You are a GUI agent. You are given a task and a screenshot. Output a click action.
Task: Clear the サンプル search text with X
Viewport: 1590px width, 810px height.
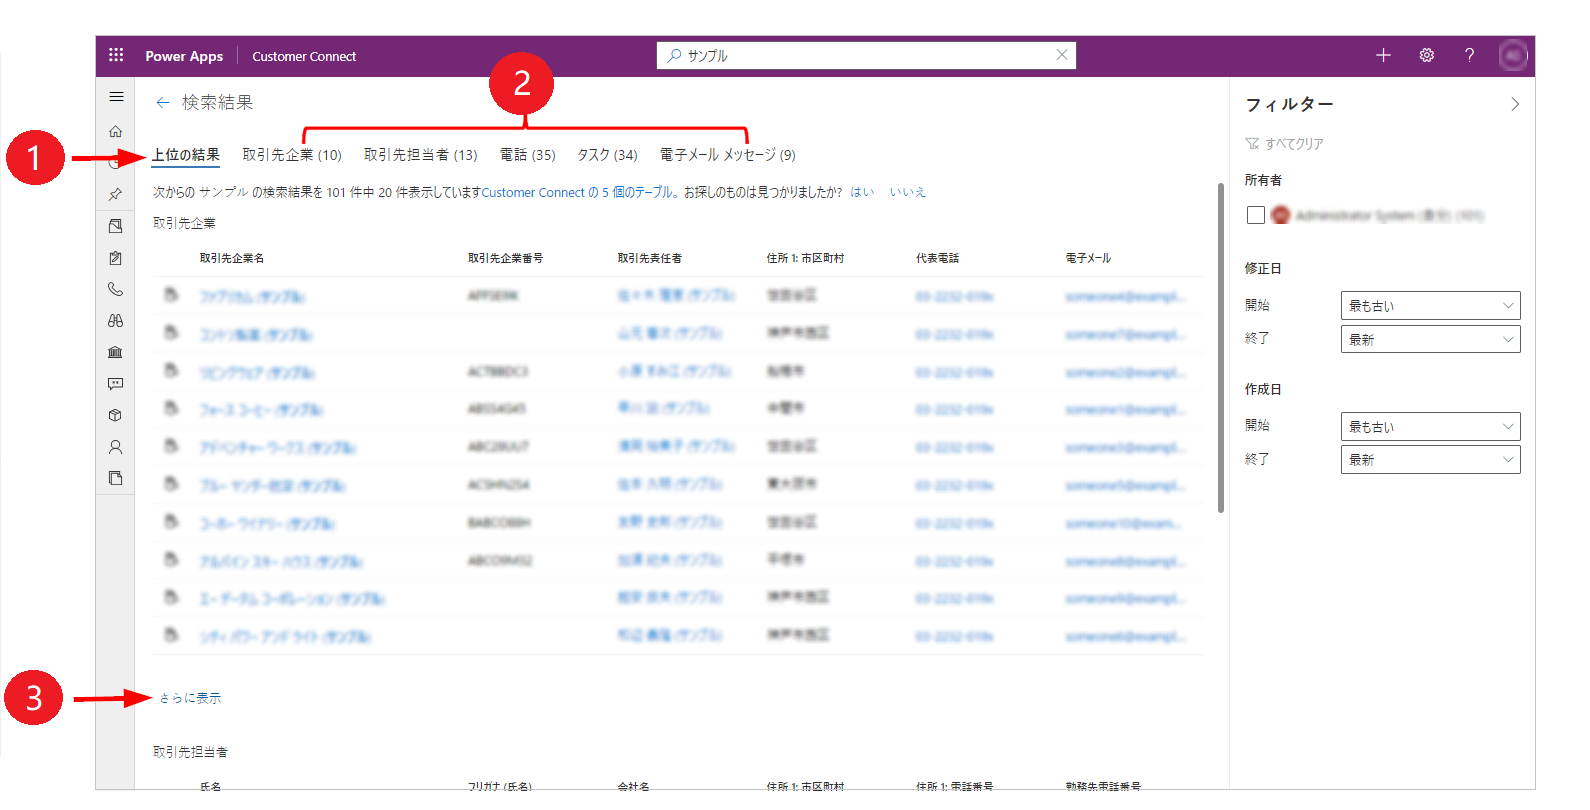point(1062,55)
